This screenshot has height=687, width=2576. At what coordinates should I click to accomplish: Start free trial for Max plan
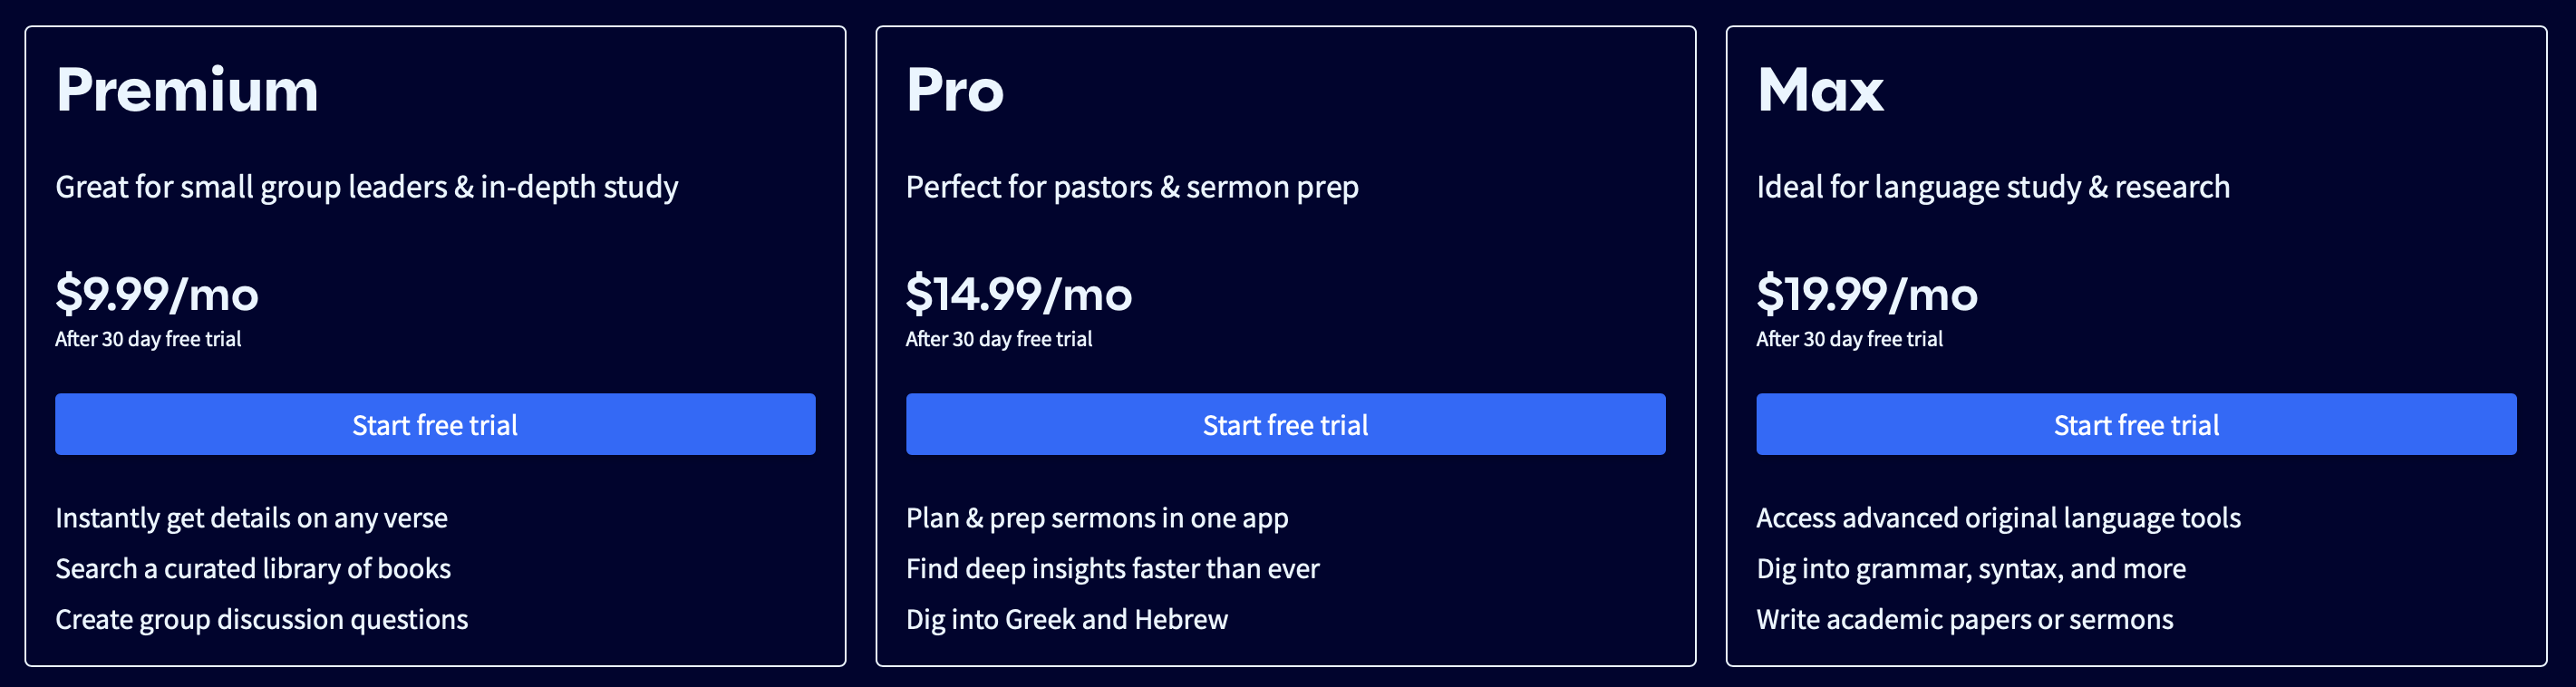coord(2136,425)
